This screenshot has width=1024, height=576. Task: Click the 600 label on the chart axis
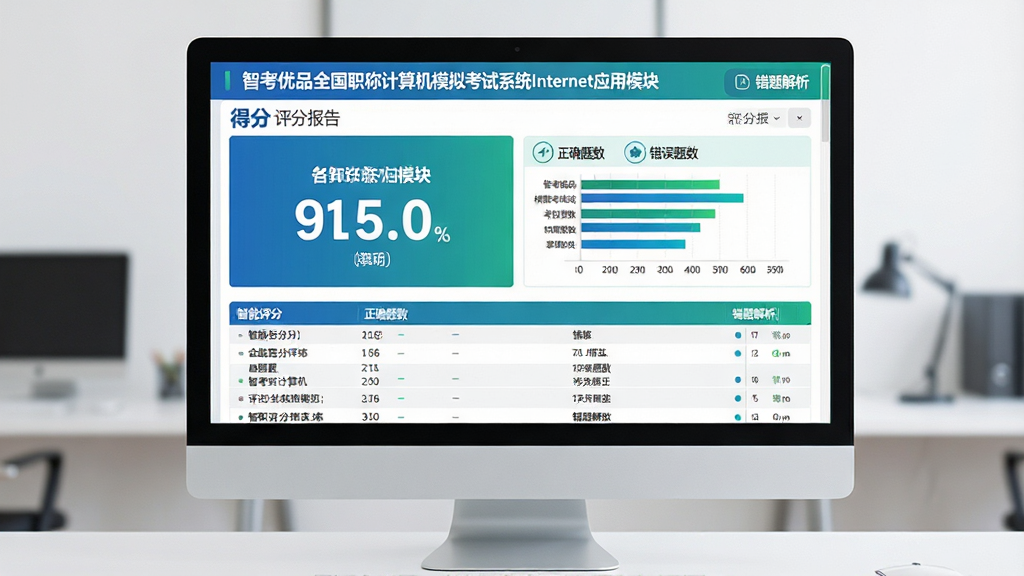click(x=748, y=270)
